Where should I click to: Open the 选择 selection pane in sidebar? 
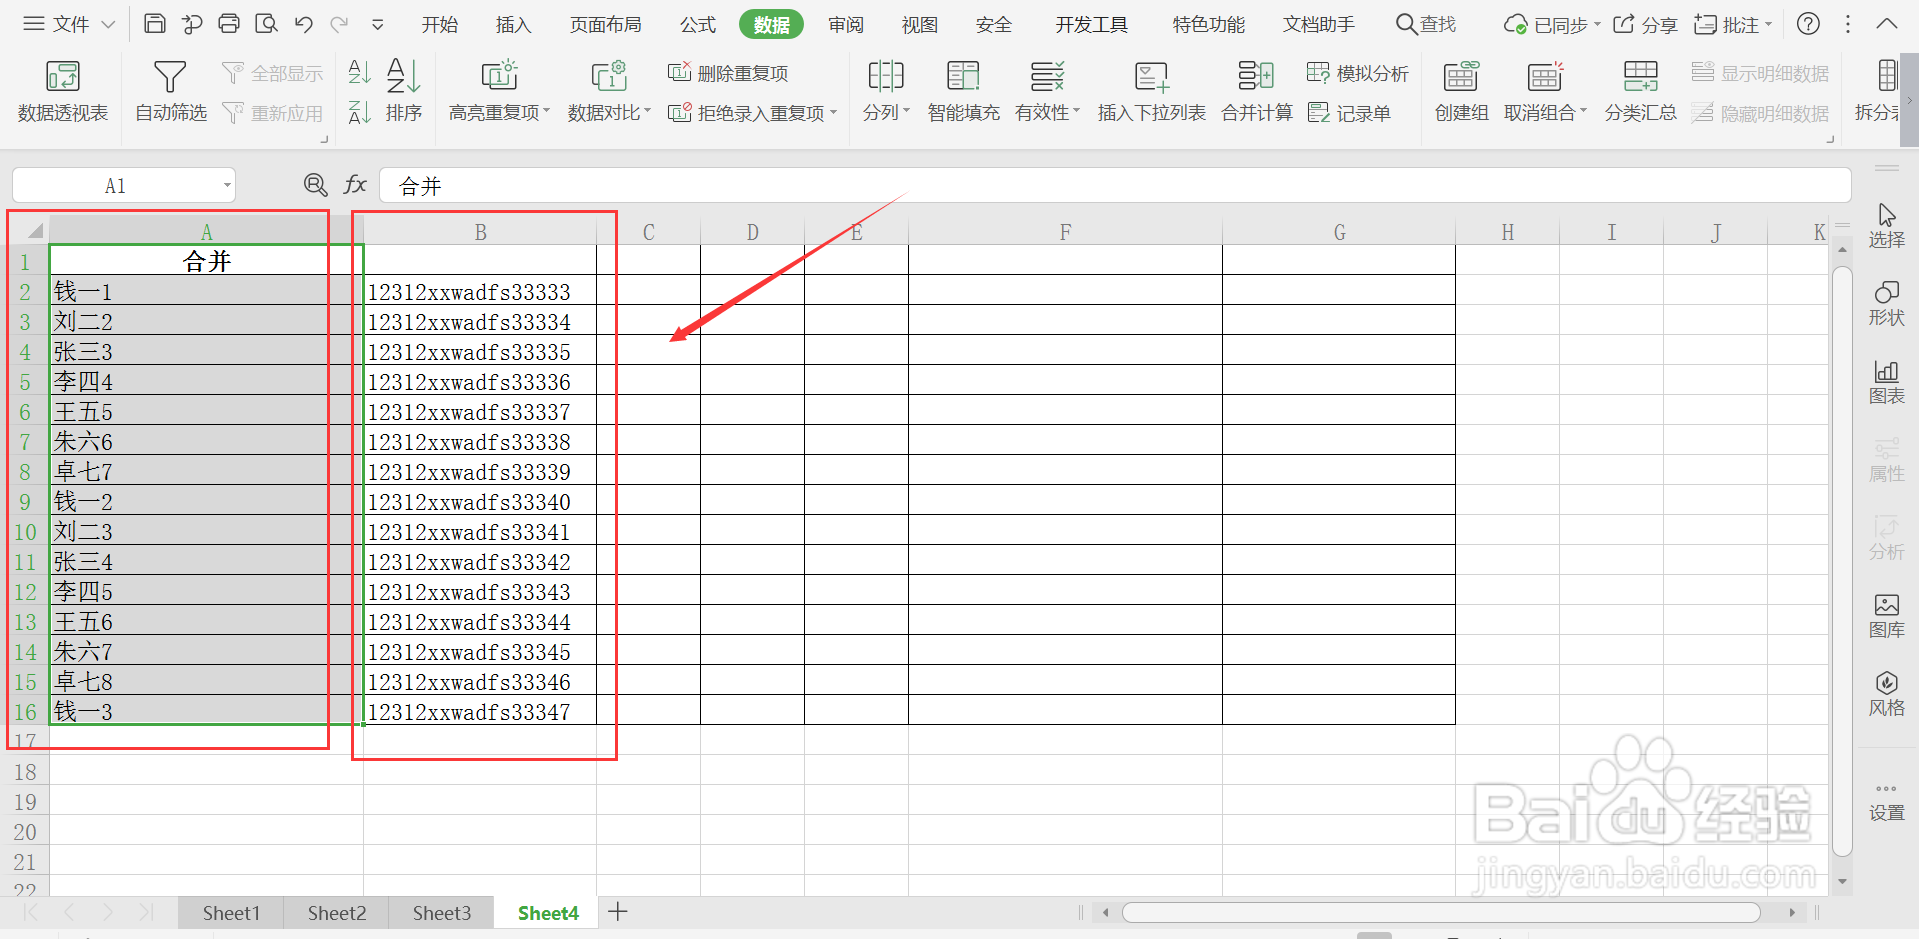pos(1886,226)
